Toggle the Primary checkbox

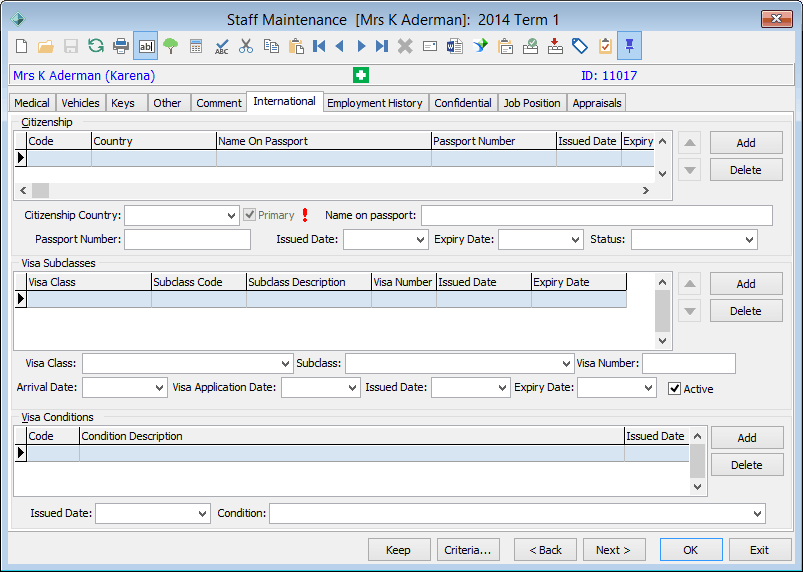[x=249, y=215]
